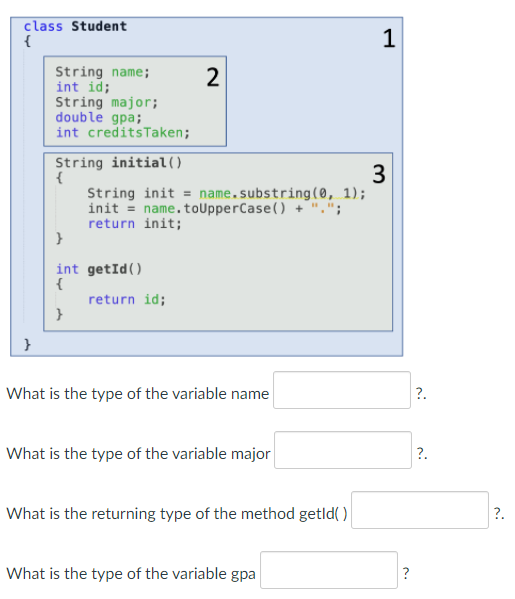Viewport: 515px width, 599px height.
Task: Click the 'int id;' field line
Action: click(83, 87)
